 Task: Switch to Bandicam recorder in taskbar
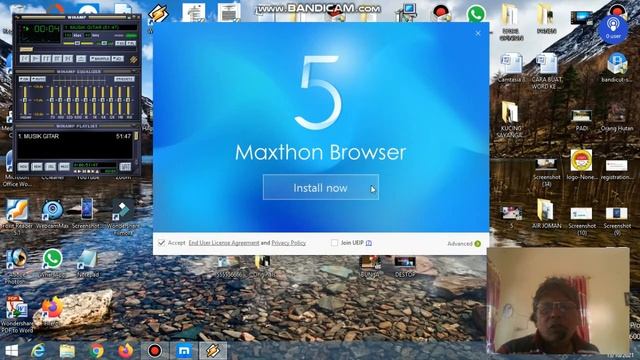155,351
